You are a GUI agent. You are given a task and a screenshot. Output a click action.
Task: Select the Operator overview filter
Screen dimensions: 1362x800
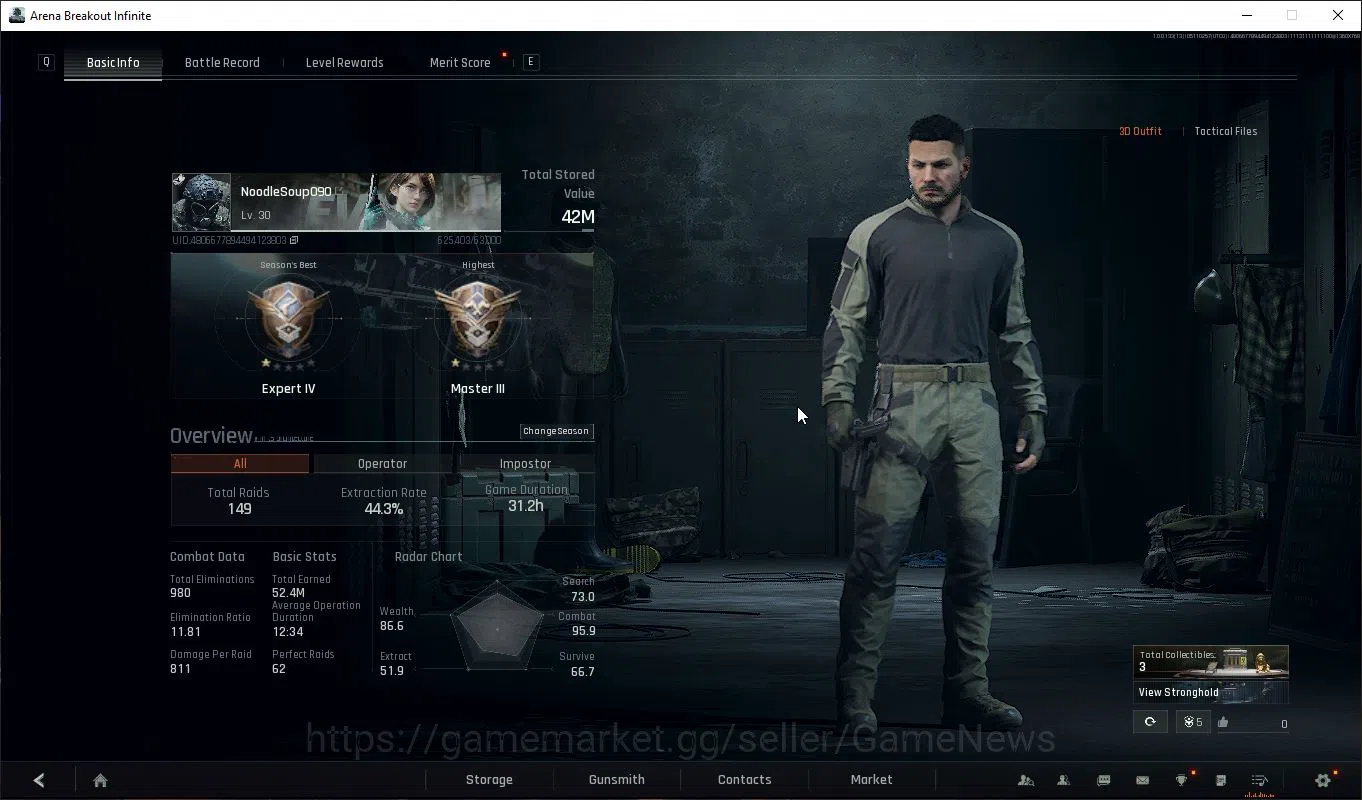382,464
